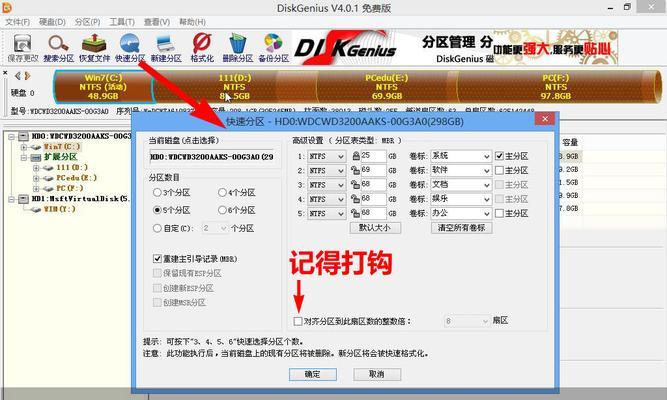This screenshot has height=400, width=667.
Task: Cancel the dialog with the 取消 button
Action: [377, 374]
